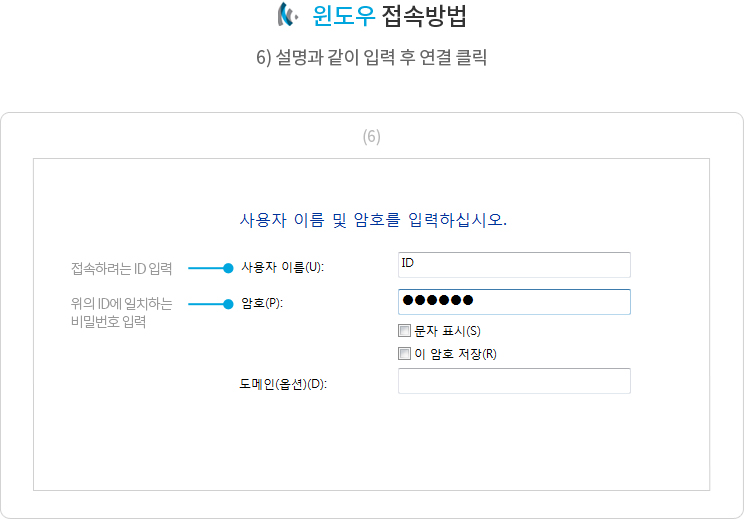The height and width of the screenshot is (520, 744).
Task: Click the 도메인(옵션)(D): label
Action: [x=283, y=384]
